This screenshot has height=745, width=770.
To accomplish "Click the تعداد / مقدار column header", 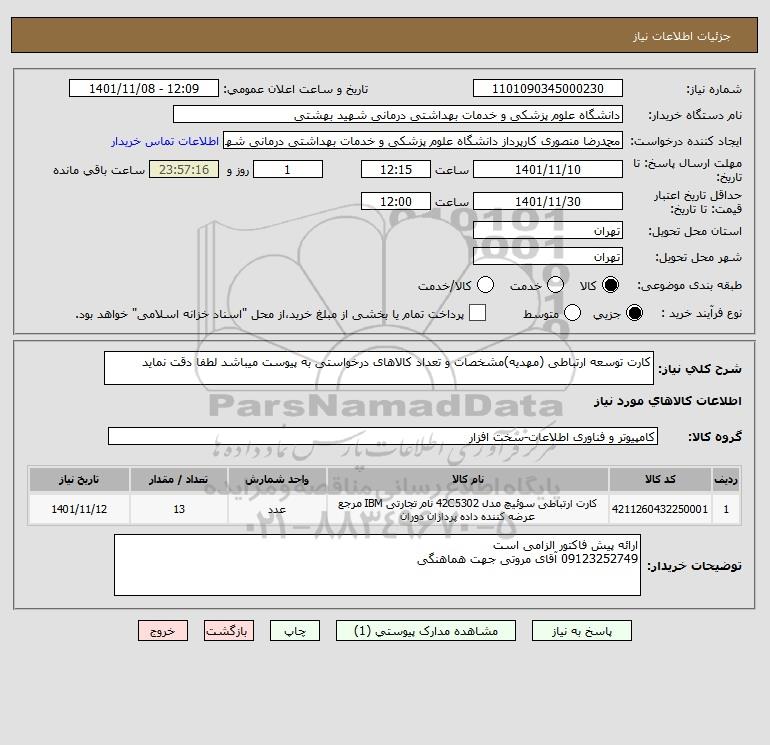I will click(179, 479).
